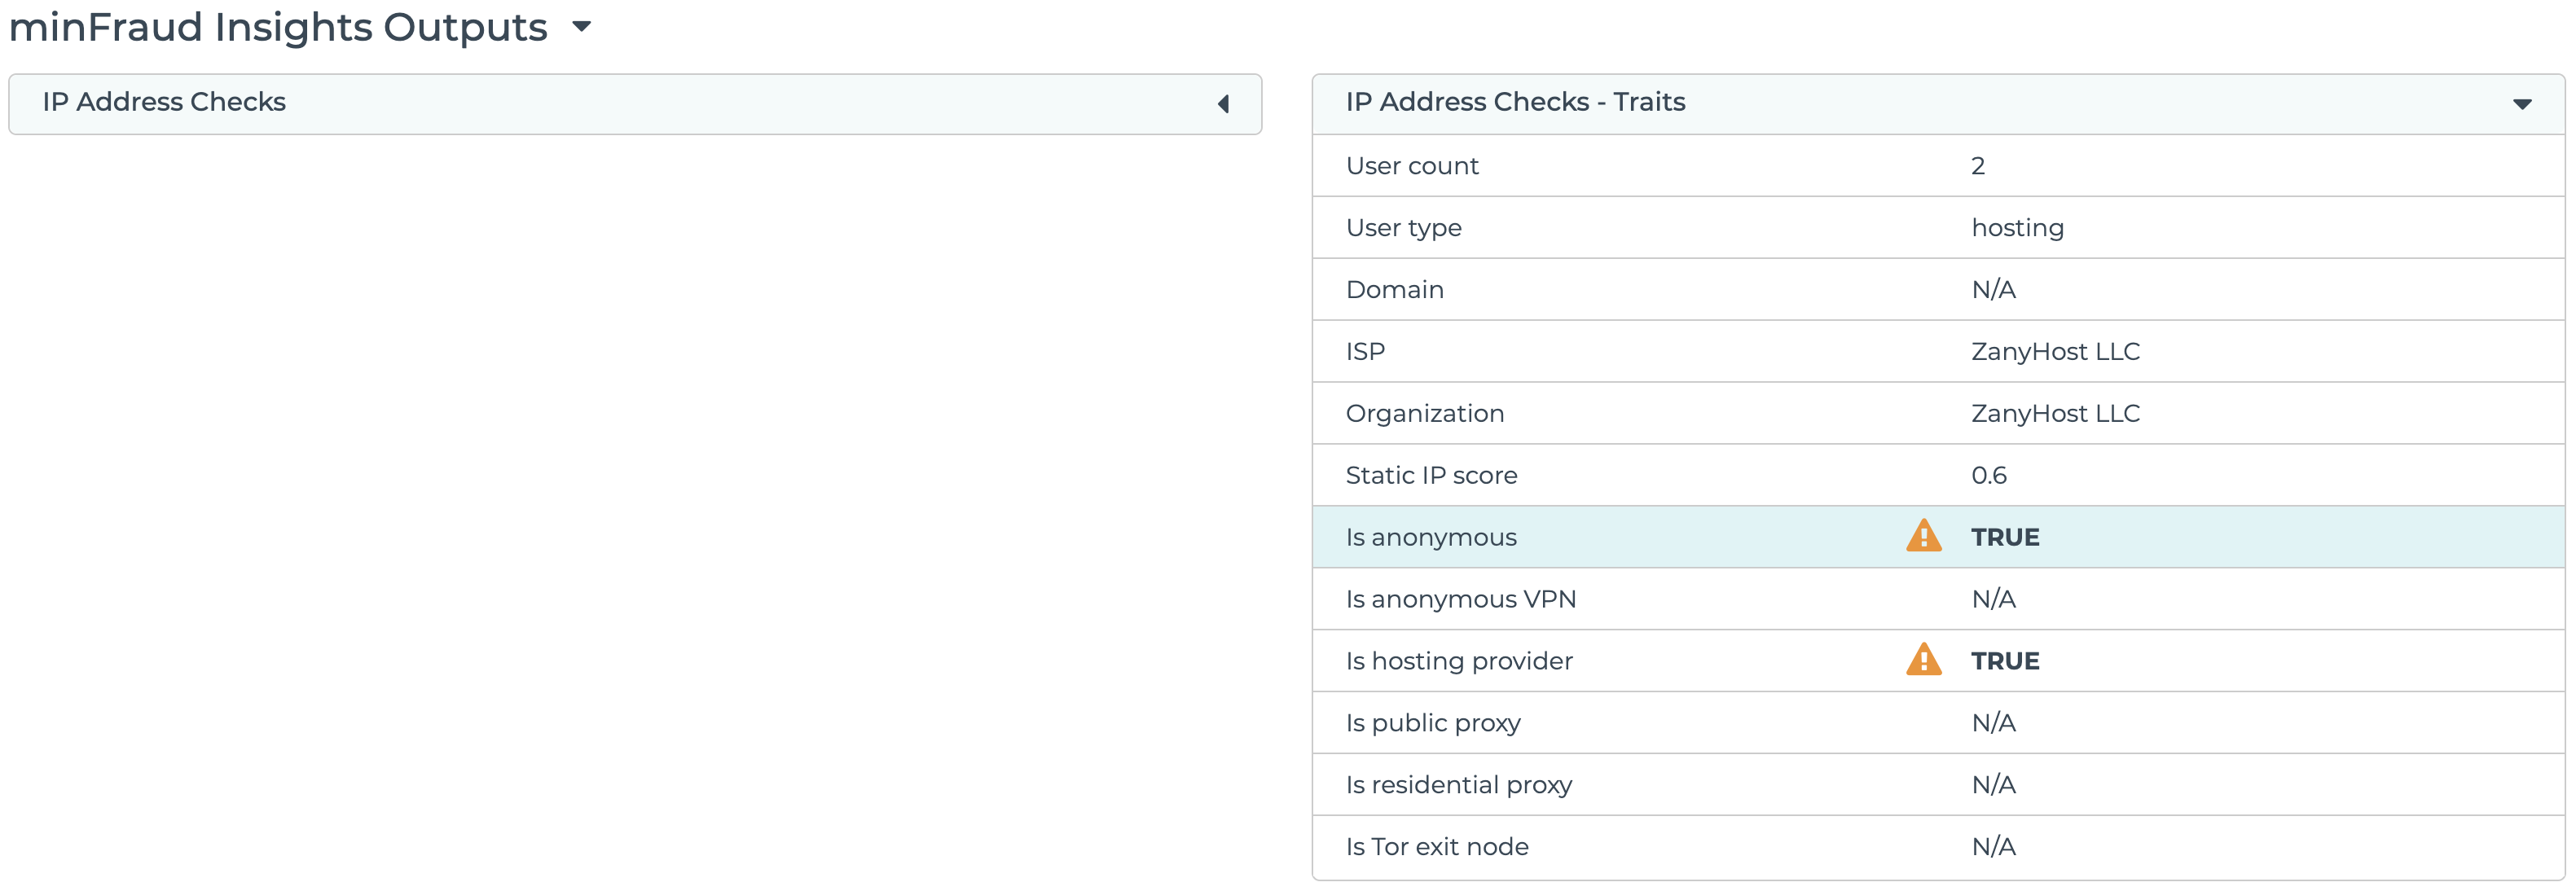Screen dimensions: 2576x891
Task: Click the Is Tor exit node label
Action: (1436, 847)
